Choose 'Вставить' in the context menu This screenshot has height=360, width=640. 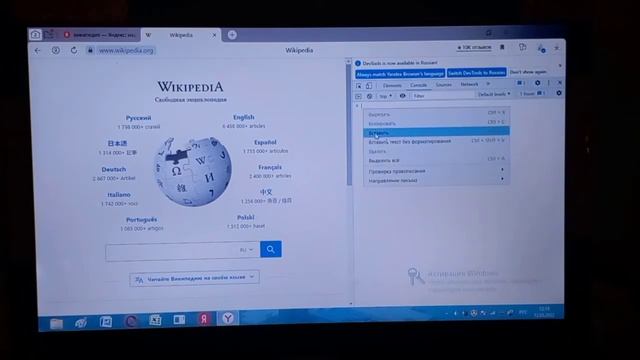click(436, 132)
